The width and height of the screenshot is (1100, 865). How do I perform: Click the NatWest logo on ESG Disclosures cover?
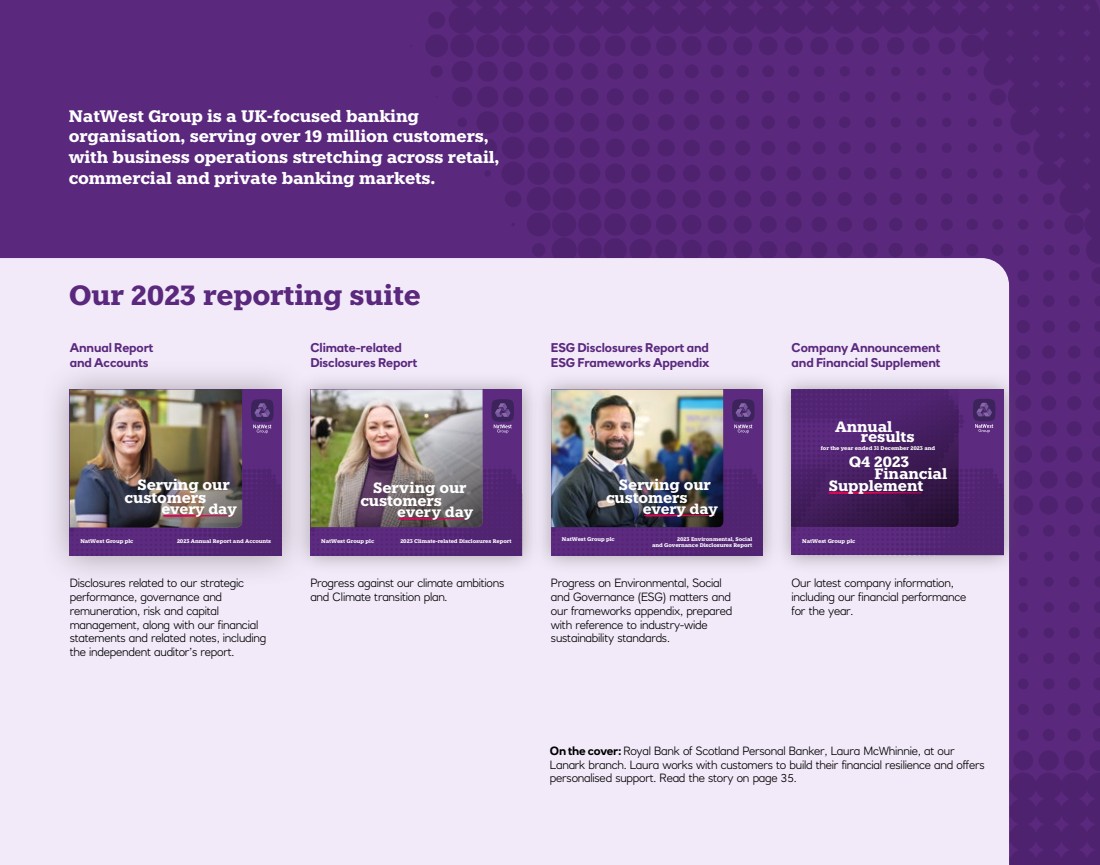click(x=743, y=415)
